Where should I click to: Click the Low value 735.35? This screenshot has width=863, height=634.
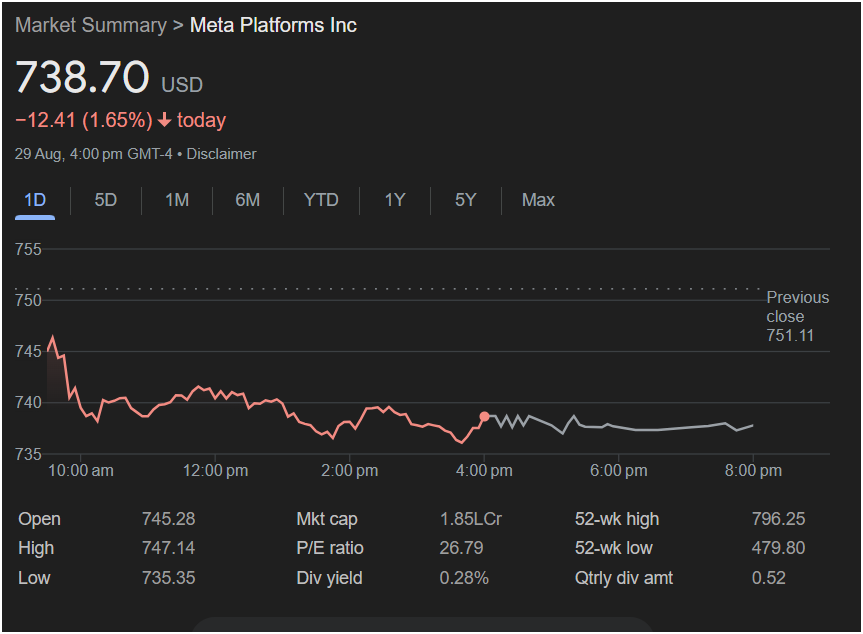click(168, 578)
